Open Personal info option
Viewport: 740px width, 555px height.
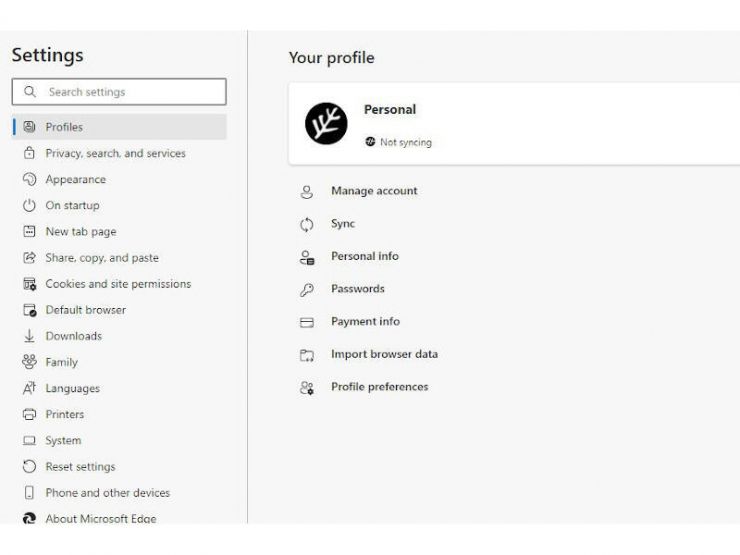tap(364, 256)
